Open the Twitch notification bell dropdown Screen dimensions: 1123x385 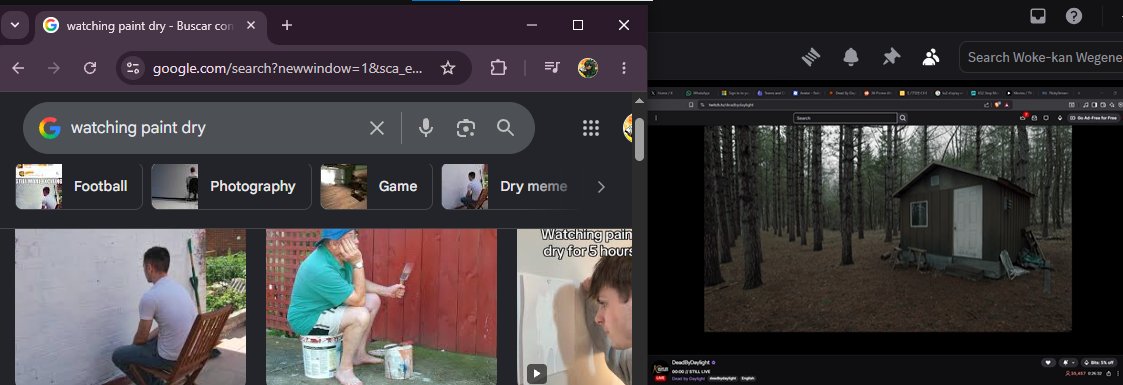coord(1069,363)
